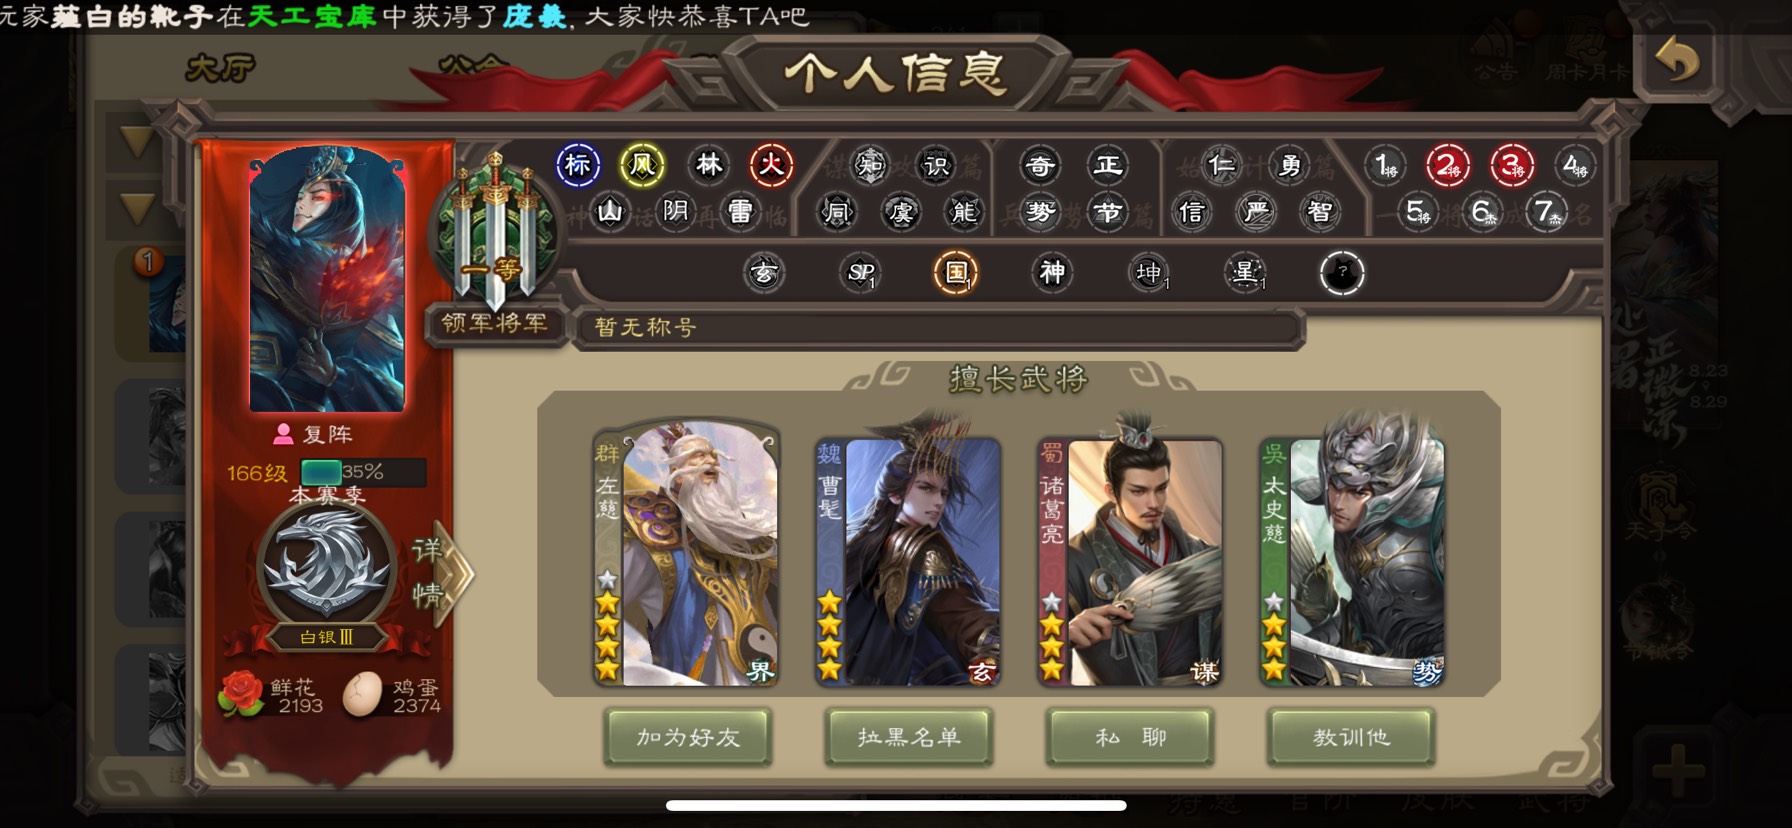Viewport: 1792px width, 828px height.
Task: Click the SP badge icon
Action: tap(861, 272)
